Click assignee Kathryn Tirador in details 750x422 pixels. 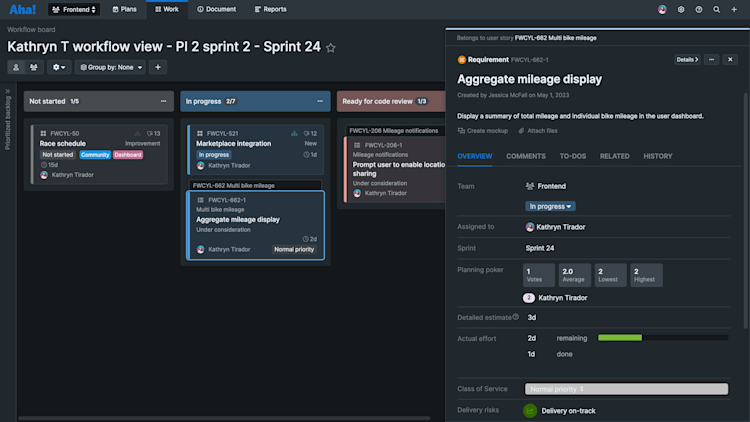[x=555, y=227]
